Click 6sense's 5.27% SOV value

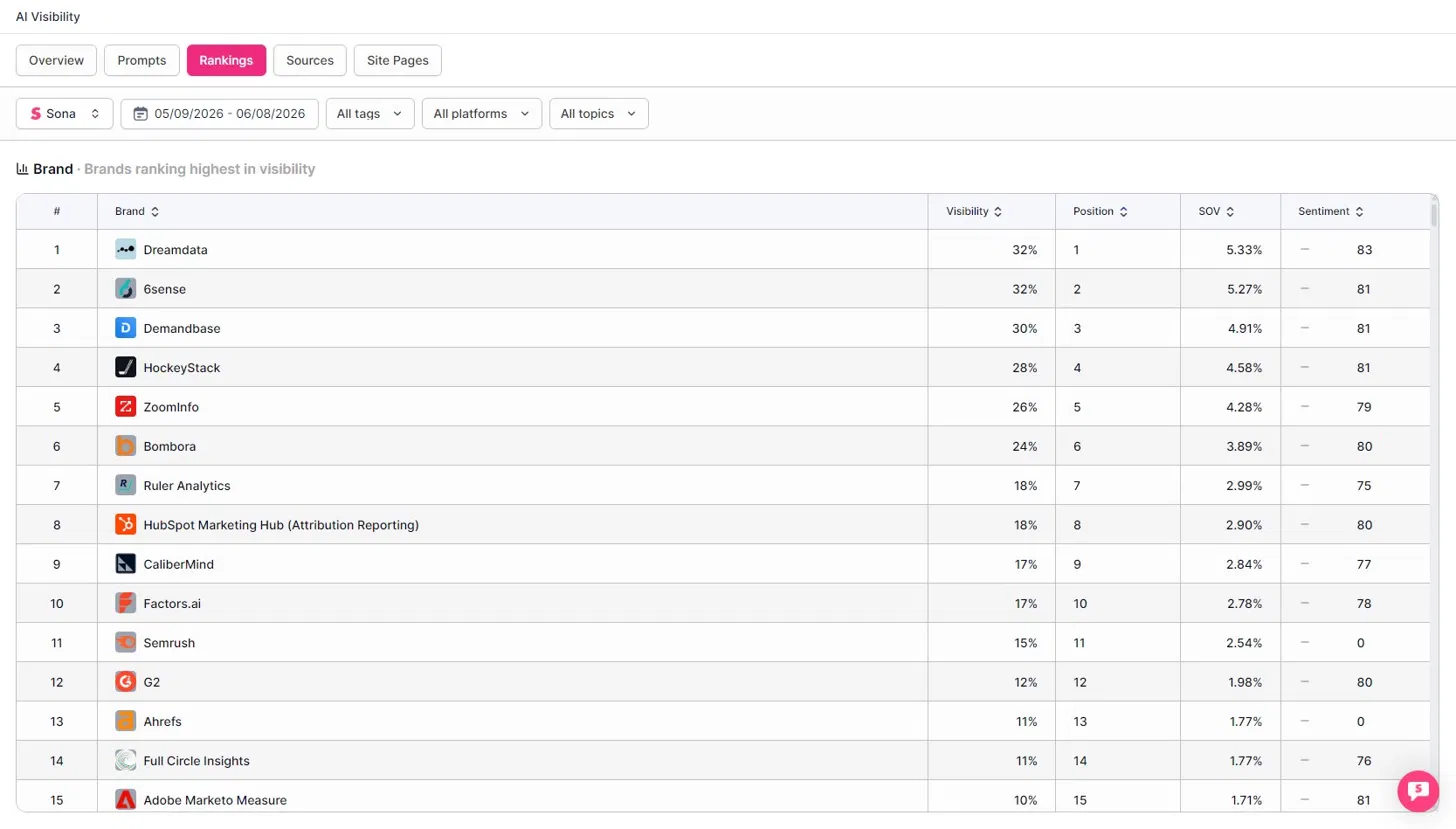[1244, 289]
